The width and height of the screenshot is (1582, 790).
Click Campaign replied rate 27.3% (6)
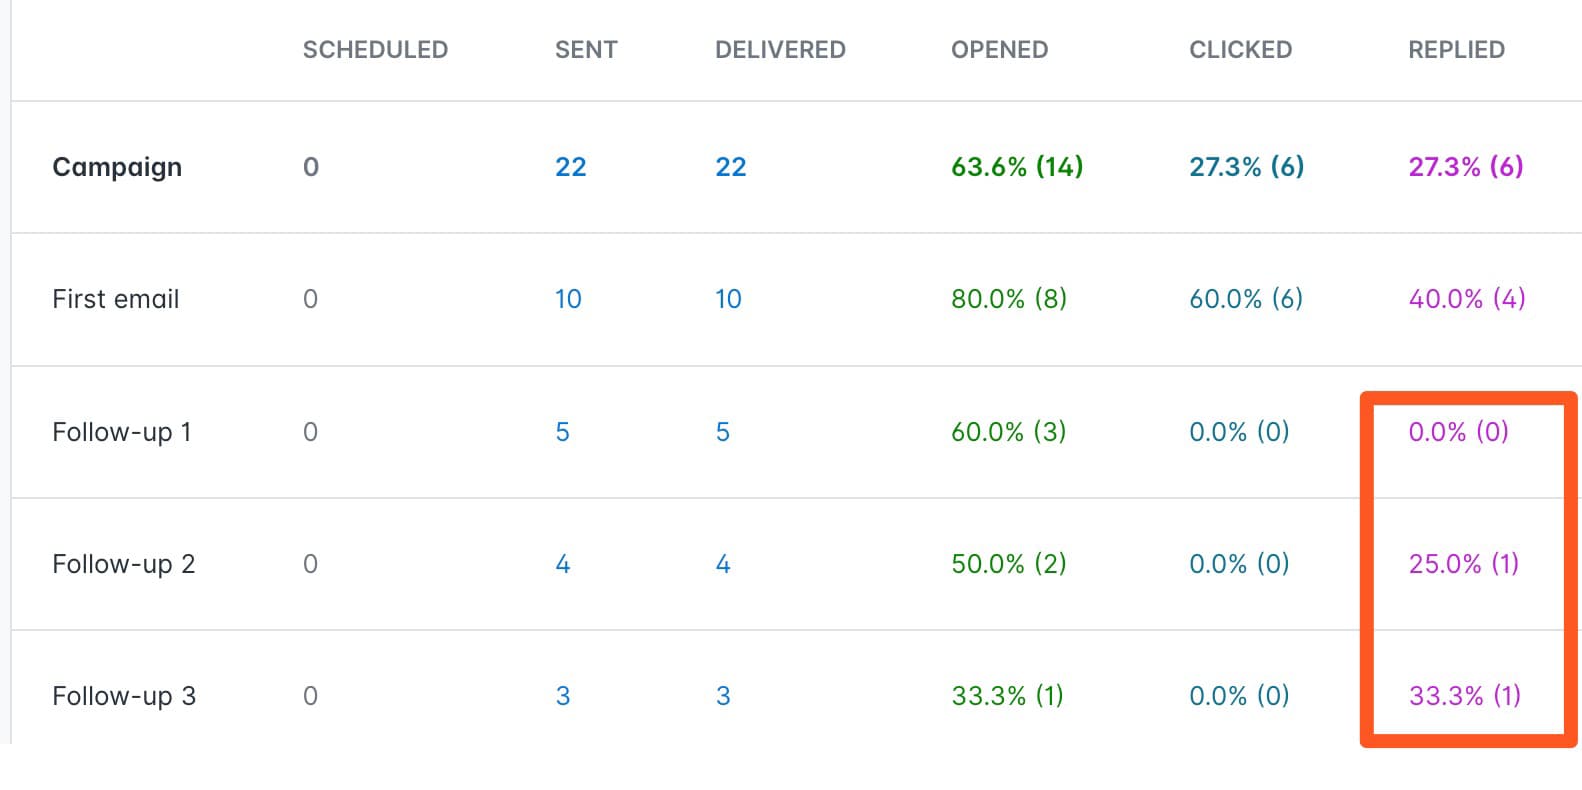[x=1465, y=167]
